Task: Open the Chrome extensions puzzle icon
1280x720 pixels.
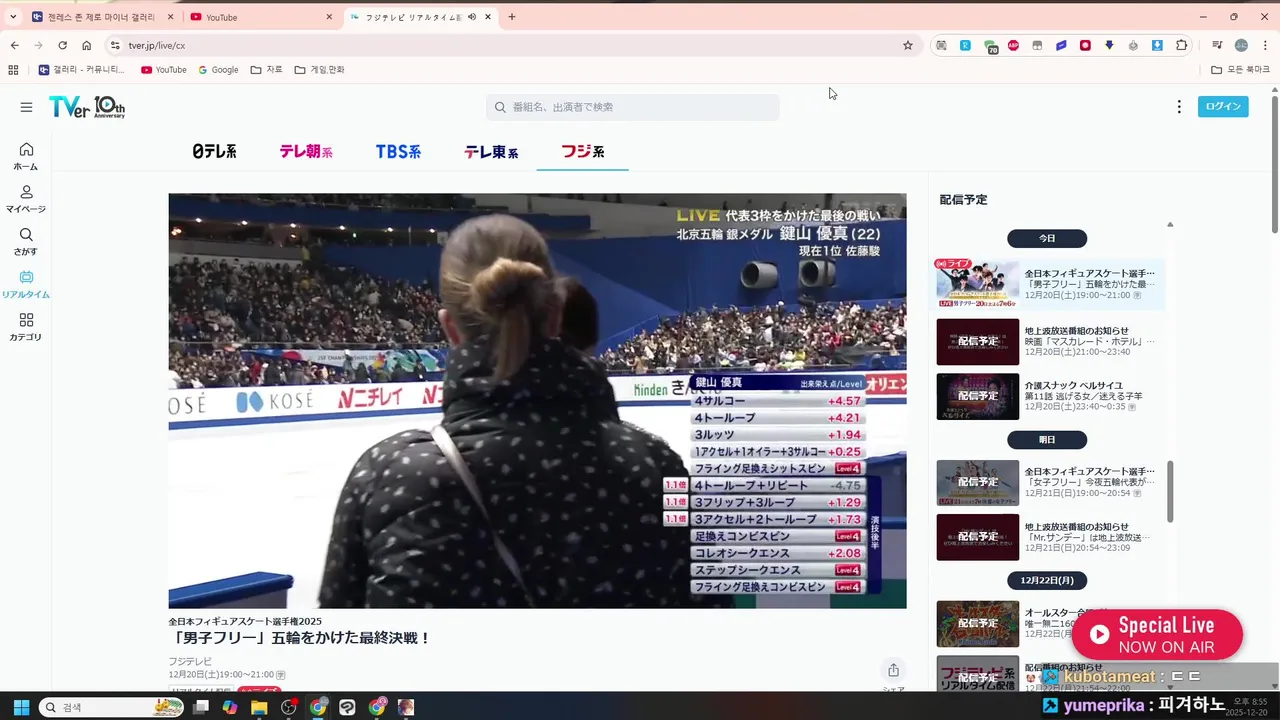Action: click(x=1181, y=45)
